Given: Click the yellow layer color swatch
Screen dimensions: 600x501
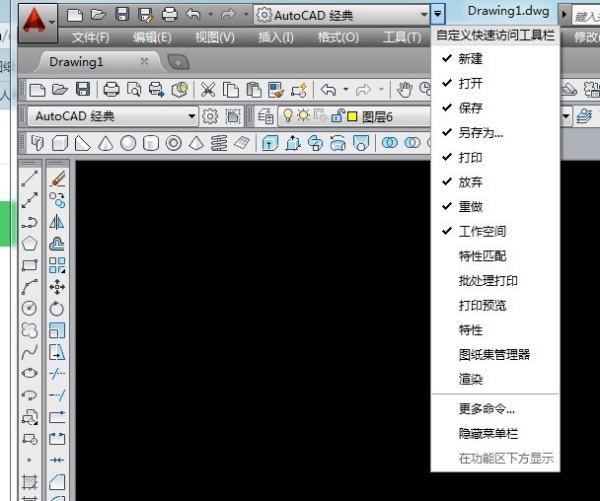Looking at the screenshot, I should 352,116.
